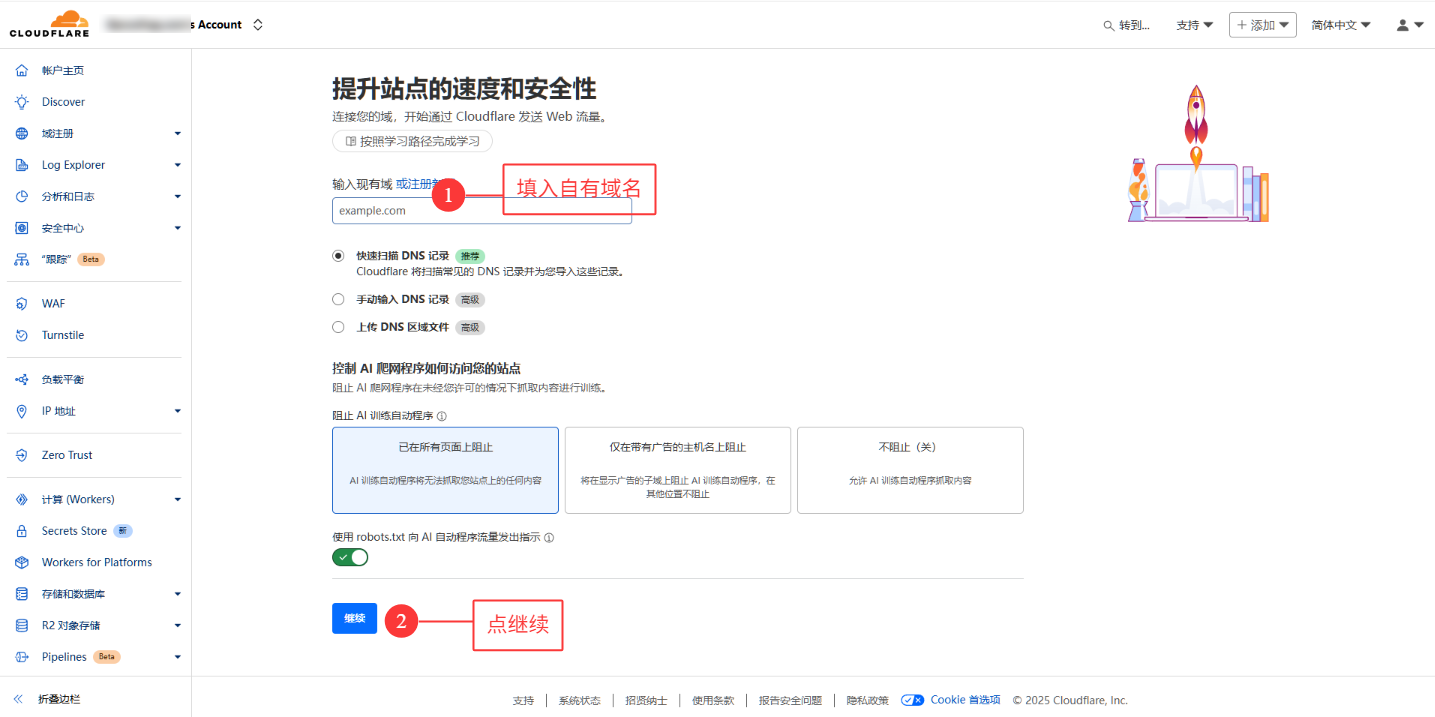Image resolution: width=1435 pixels, height=717 pixels.
Task: Click info icon beside 阻止 AI 训练自动程序
Action: [x=442, y=416]
